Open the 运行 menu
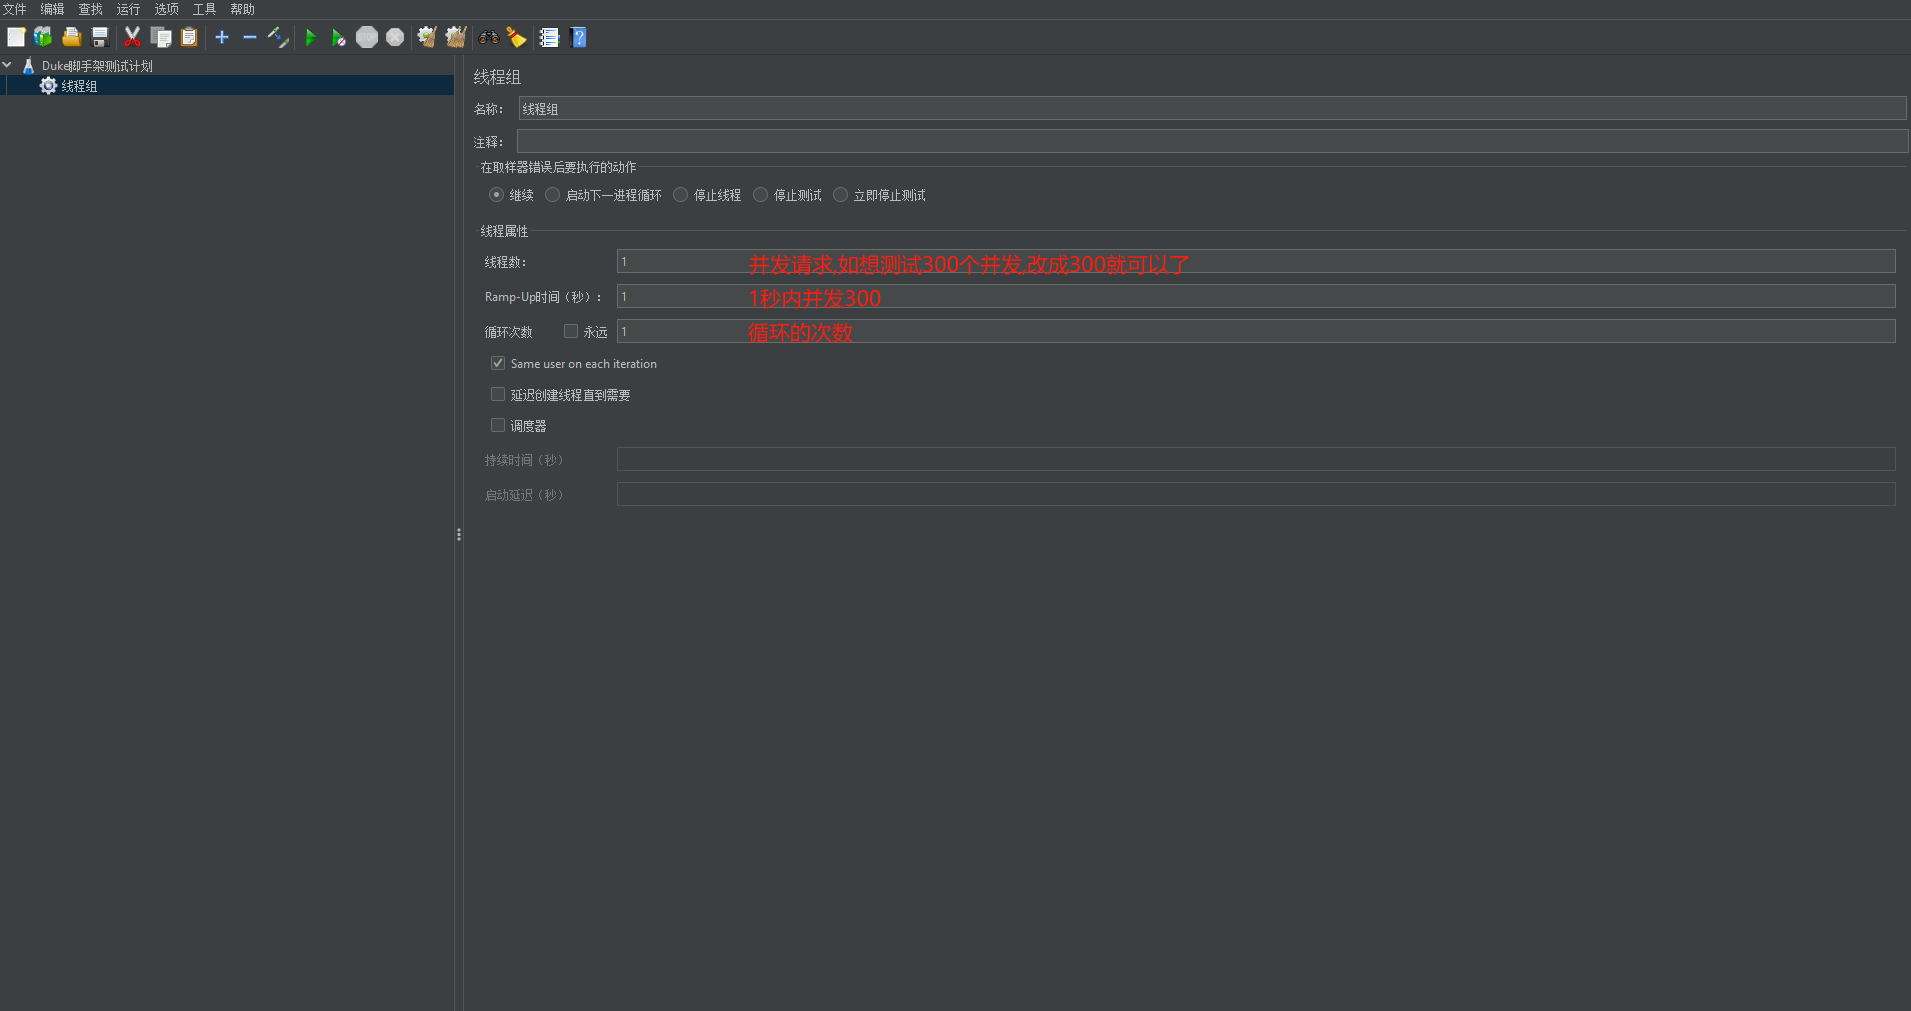 pos(128,9)
